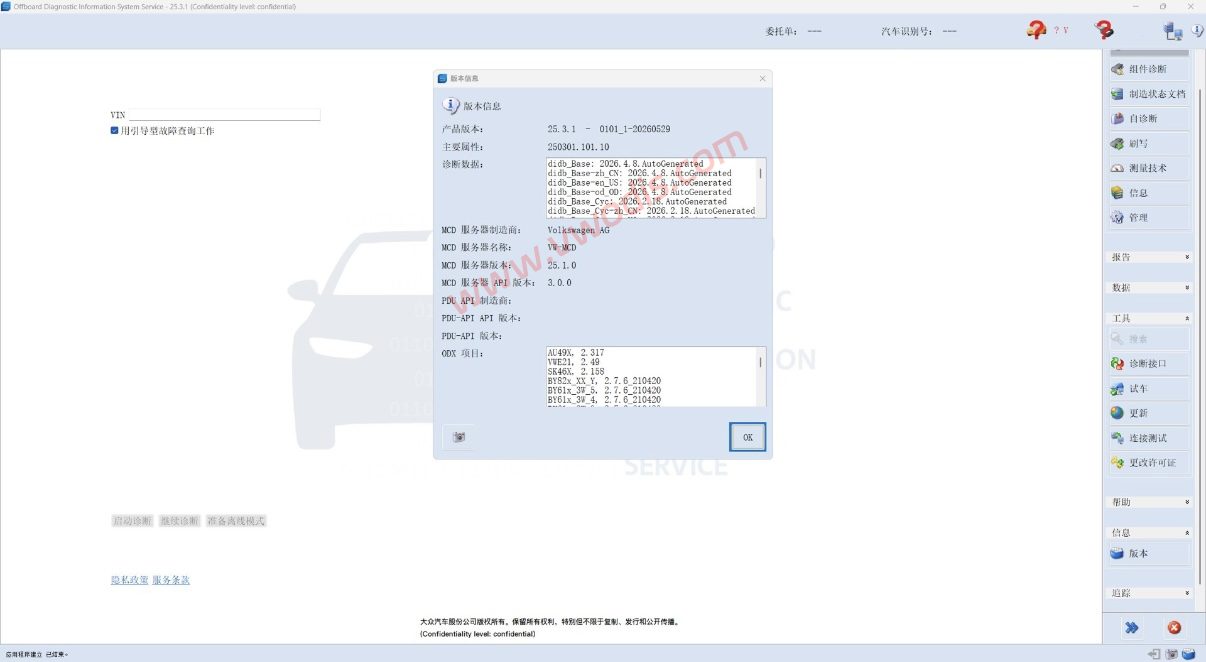Click the Volkswagen AG manufacturer value

coord(578,230)
